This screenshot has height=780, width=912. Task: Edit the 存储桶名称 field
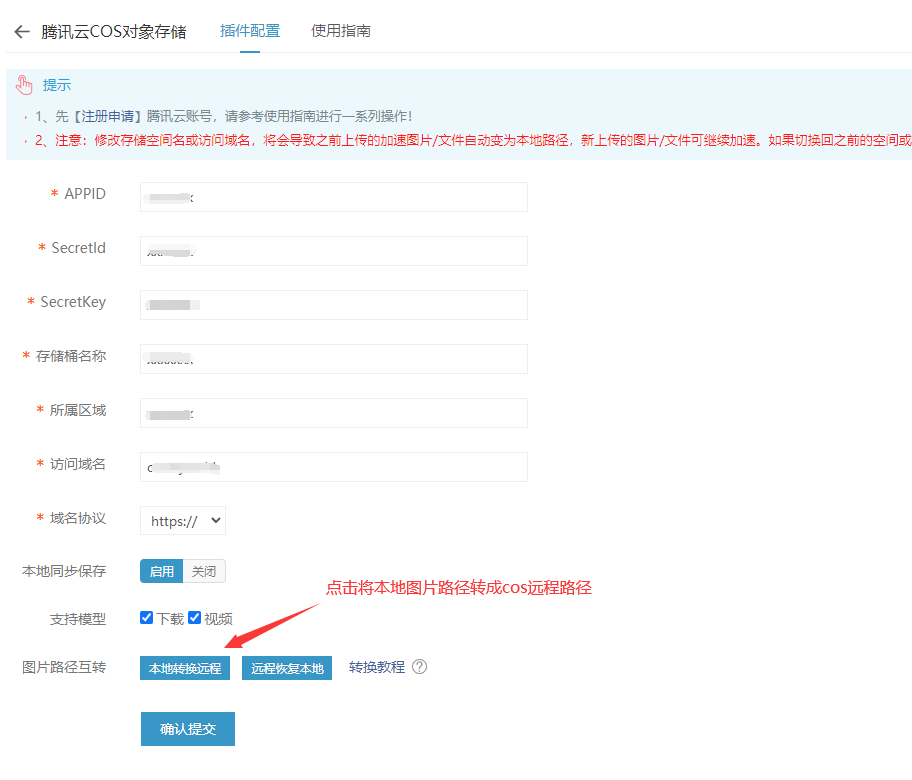click(x=334, y=359)
